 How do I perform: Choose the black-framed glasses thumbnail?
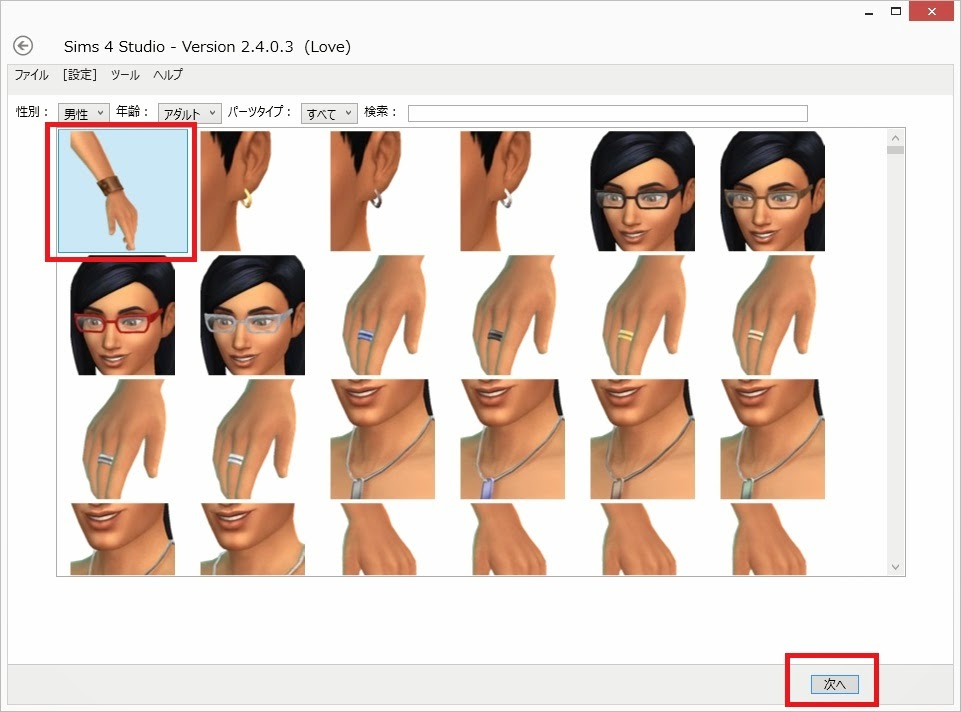(642, 191)
